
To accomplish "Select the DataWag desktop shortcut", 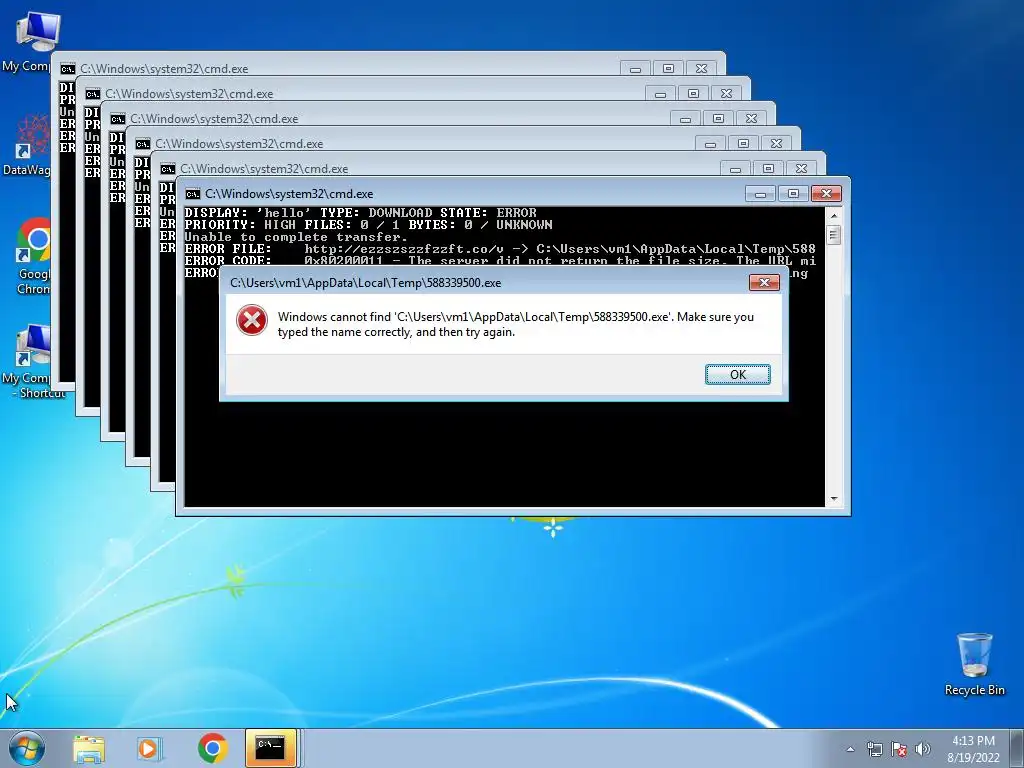I will pyautogui.click(x=26, y=144).
